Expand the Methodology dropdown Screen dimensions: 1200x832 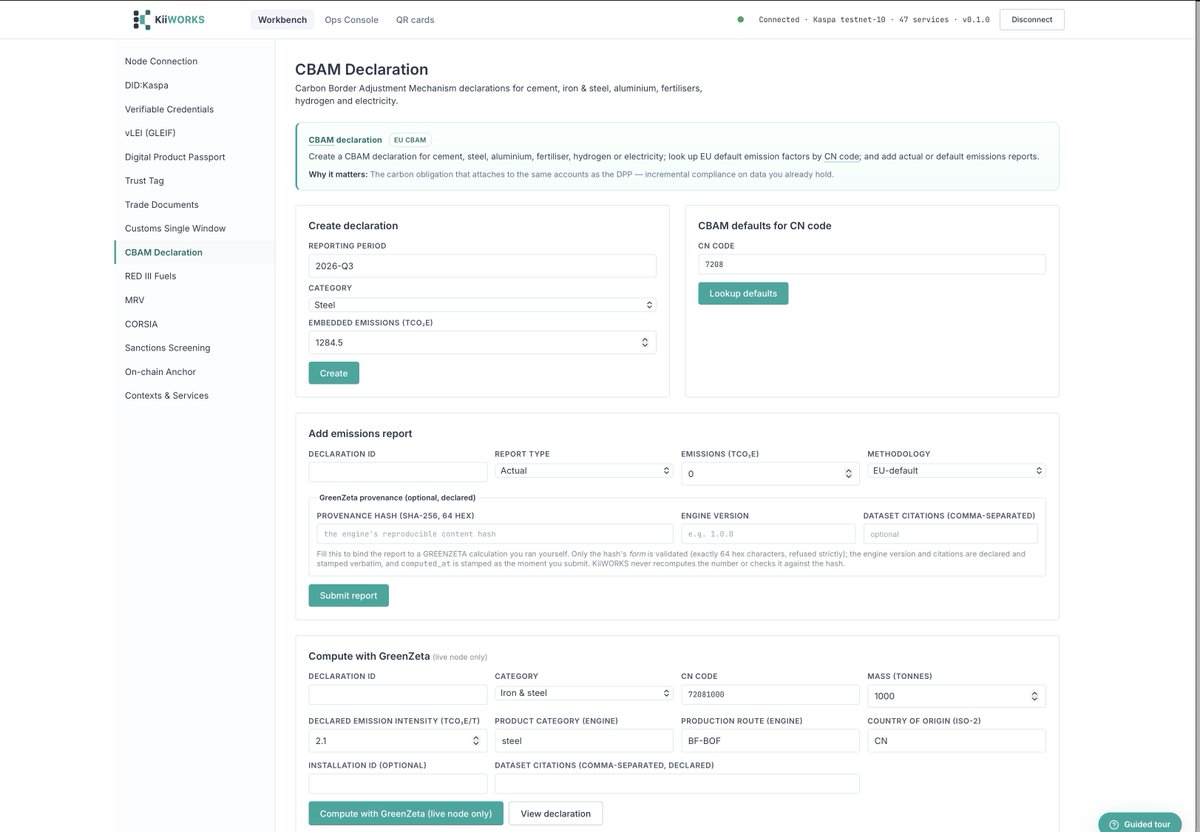[x=956, y=470]
